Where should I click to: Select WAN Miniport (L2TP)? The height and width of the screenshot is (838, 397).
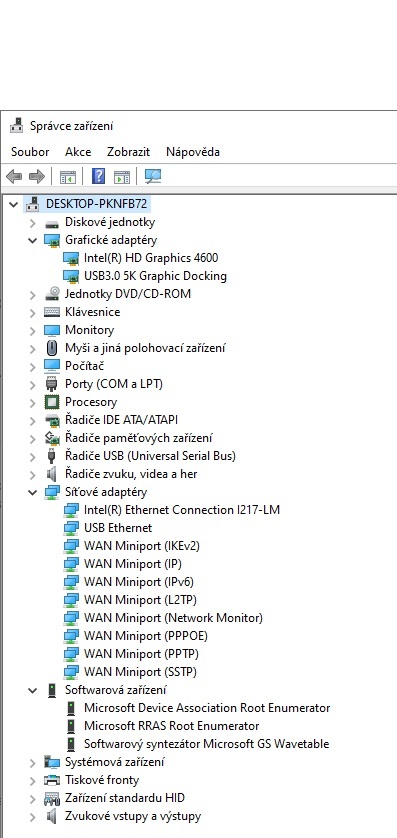click(141, 600)
